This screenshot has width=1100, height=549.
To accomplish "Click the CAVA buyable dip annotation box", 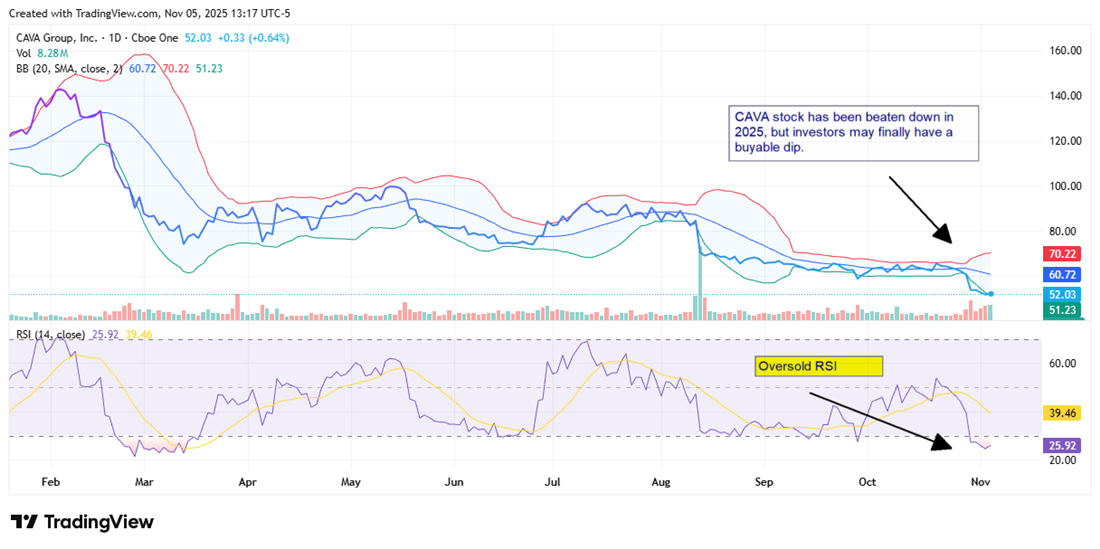I will (x=852, y=132).
